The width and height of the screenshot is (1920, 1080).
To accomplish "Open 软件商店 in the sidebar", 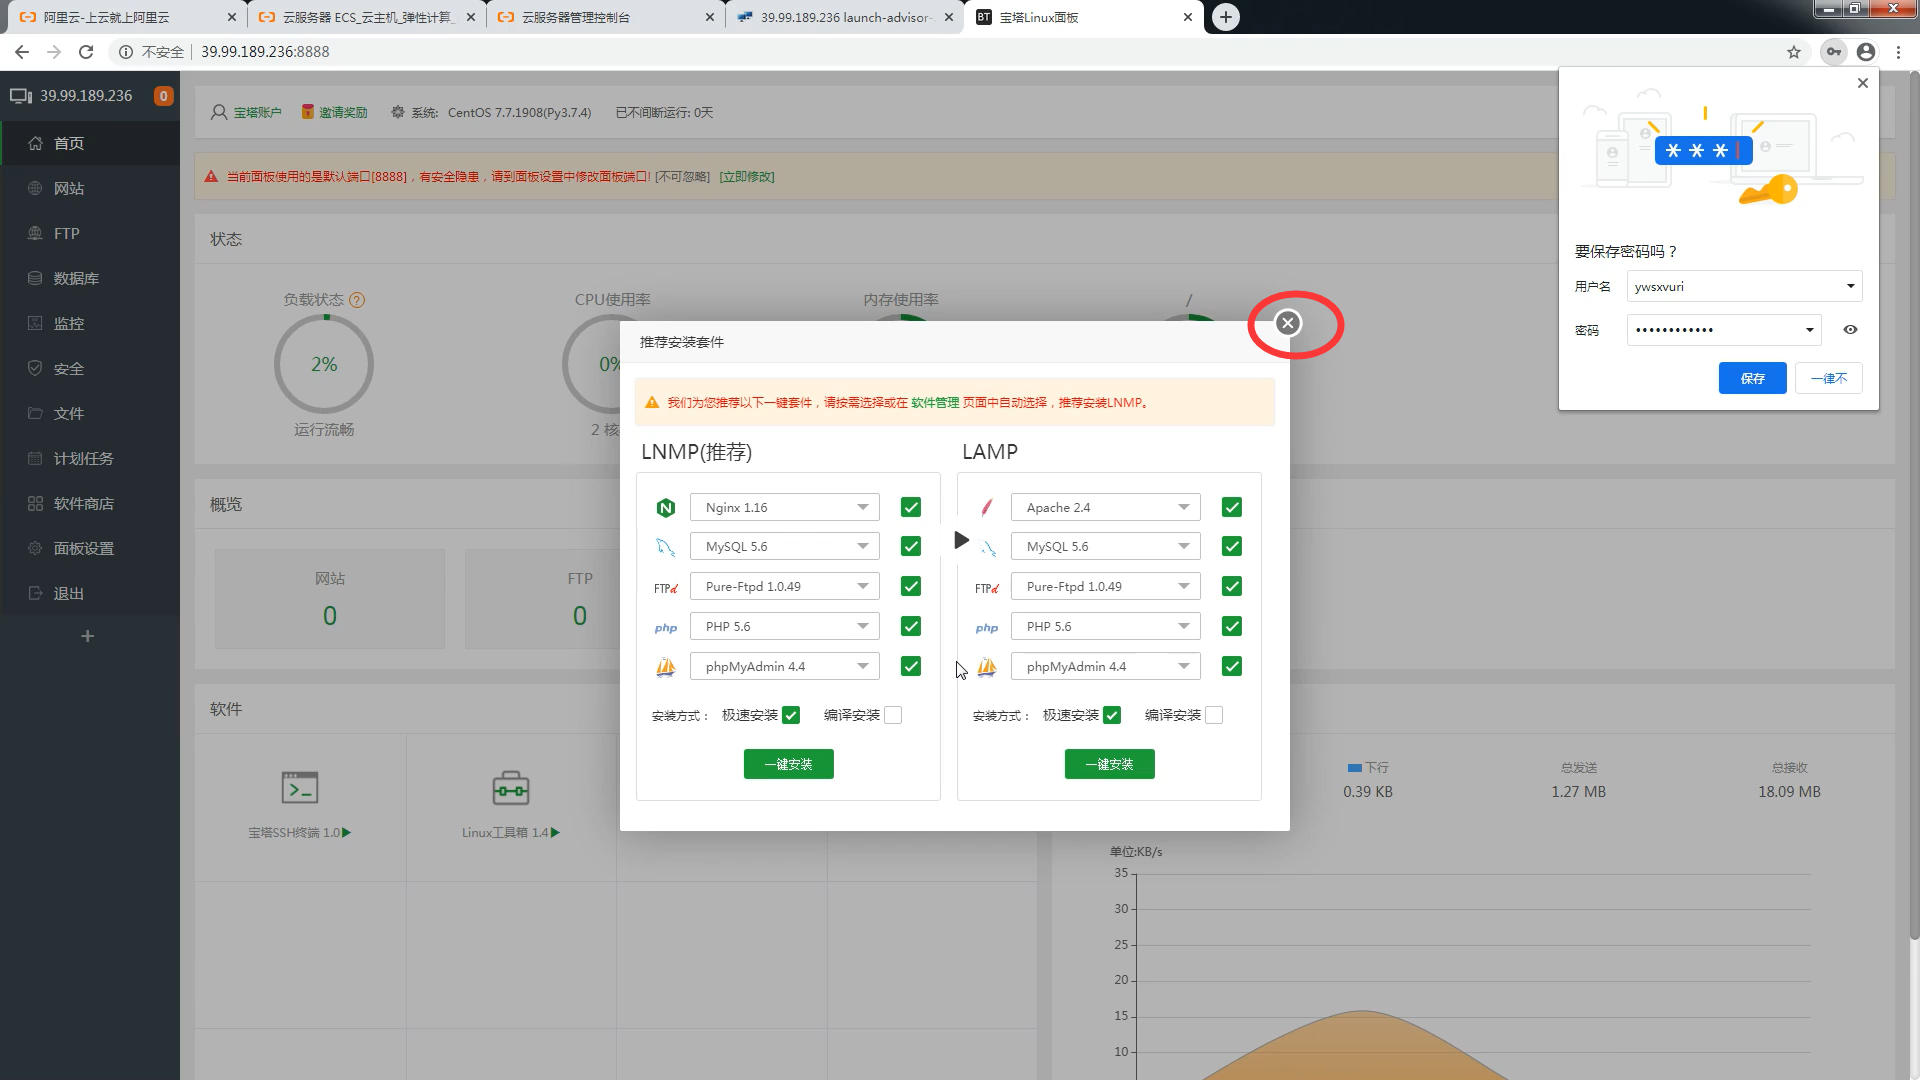I will (90, 504).
